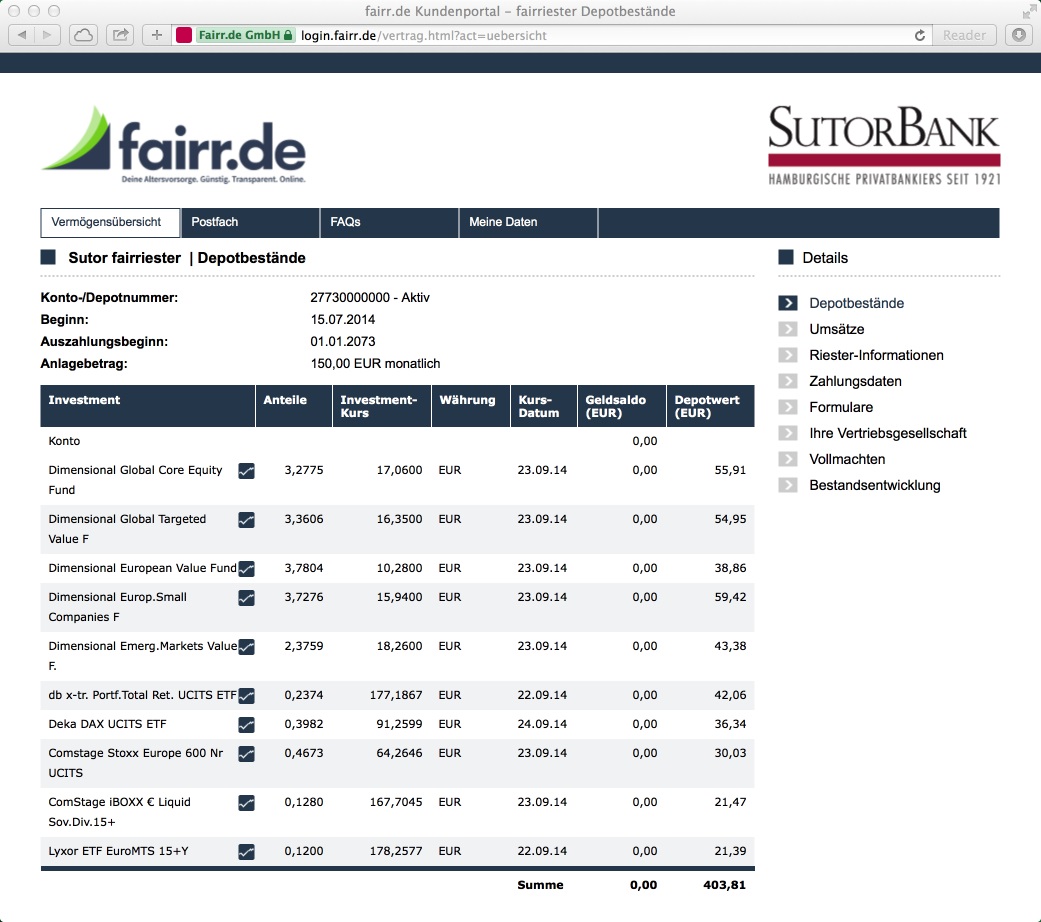Click the arrow icon beside Umsätze
Viewport: 1041px width, 922px height.
[x=787, y=329]
